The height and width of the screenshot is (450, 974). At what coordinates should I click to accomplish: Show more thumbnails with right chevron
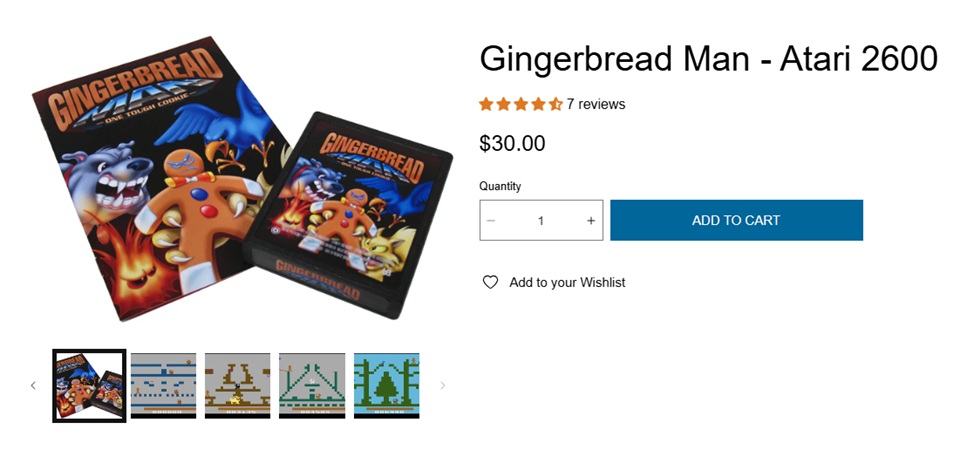pos(442,385)
